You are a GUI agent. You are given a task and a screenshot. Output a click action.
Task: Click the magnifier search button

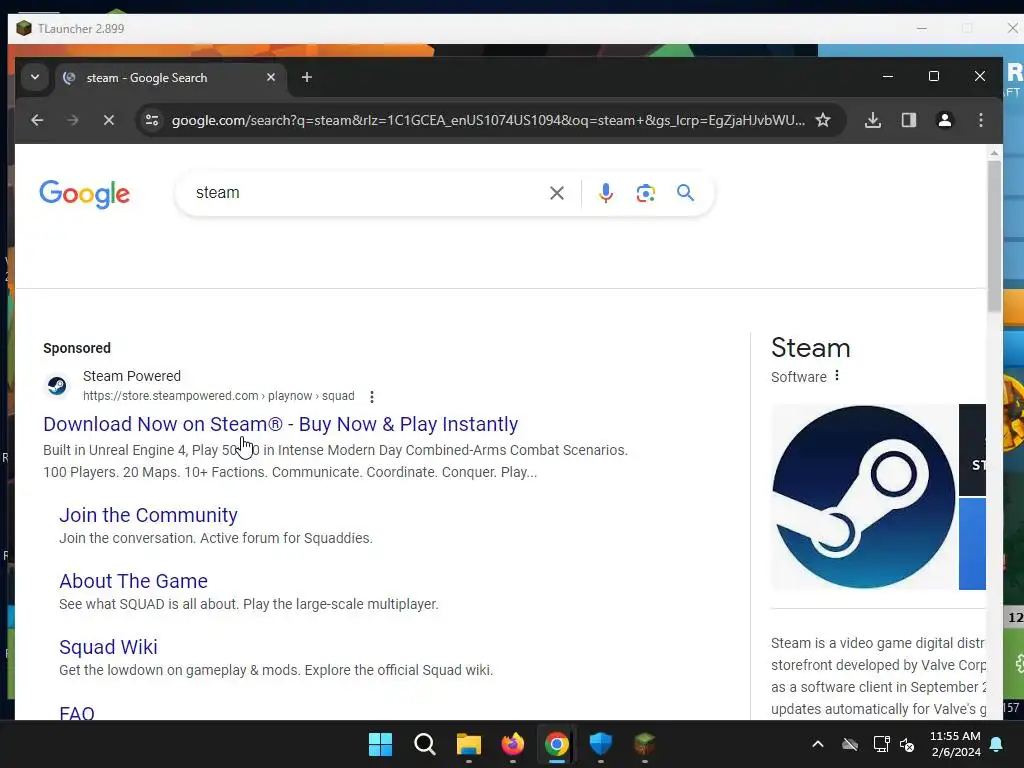coord(685,193)
